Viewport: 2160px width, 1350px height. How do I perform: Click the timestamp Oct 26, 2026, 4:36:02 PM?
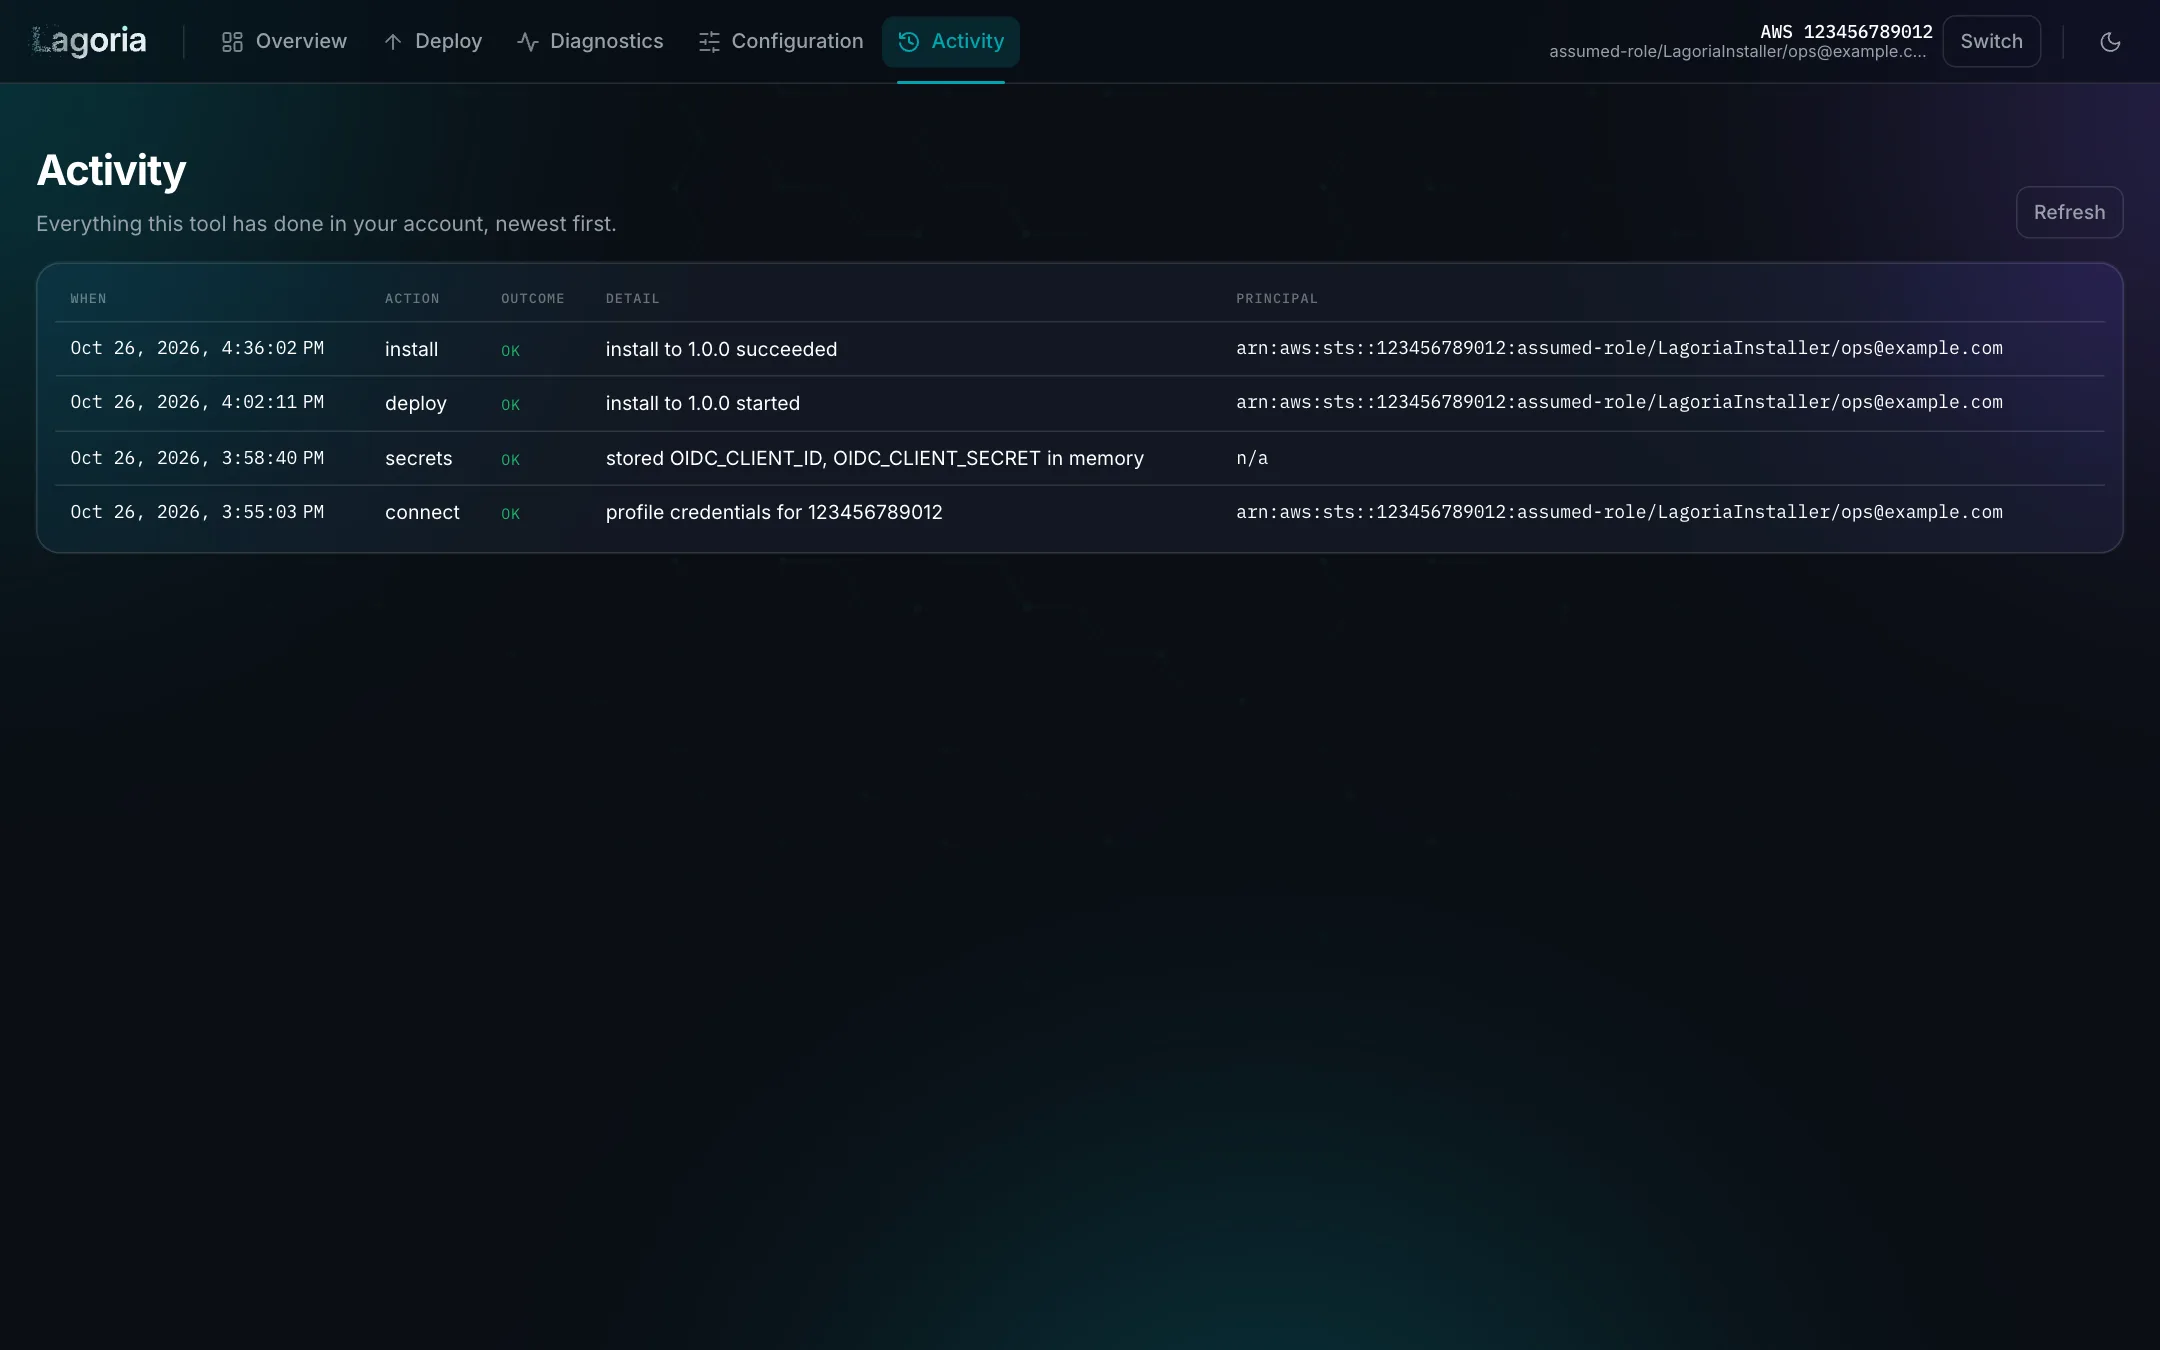click(197, 348)
